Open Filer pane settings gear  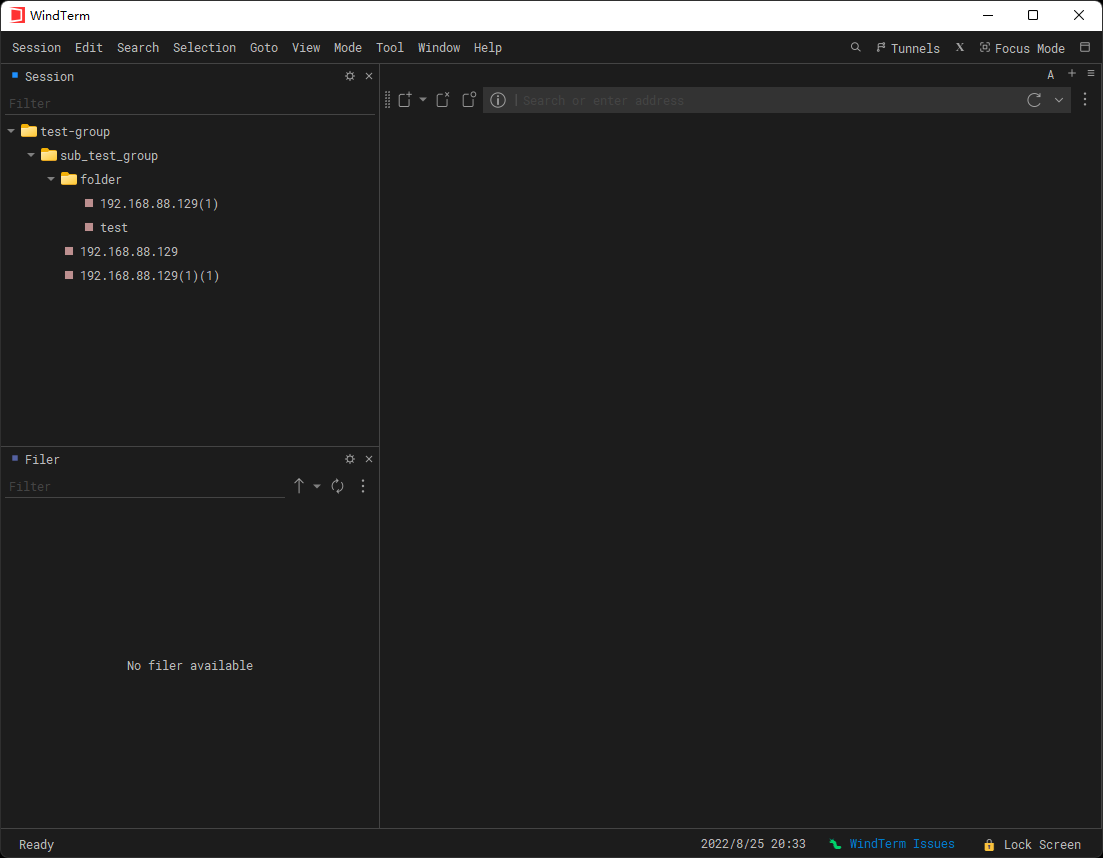coord(350,459)
